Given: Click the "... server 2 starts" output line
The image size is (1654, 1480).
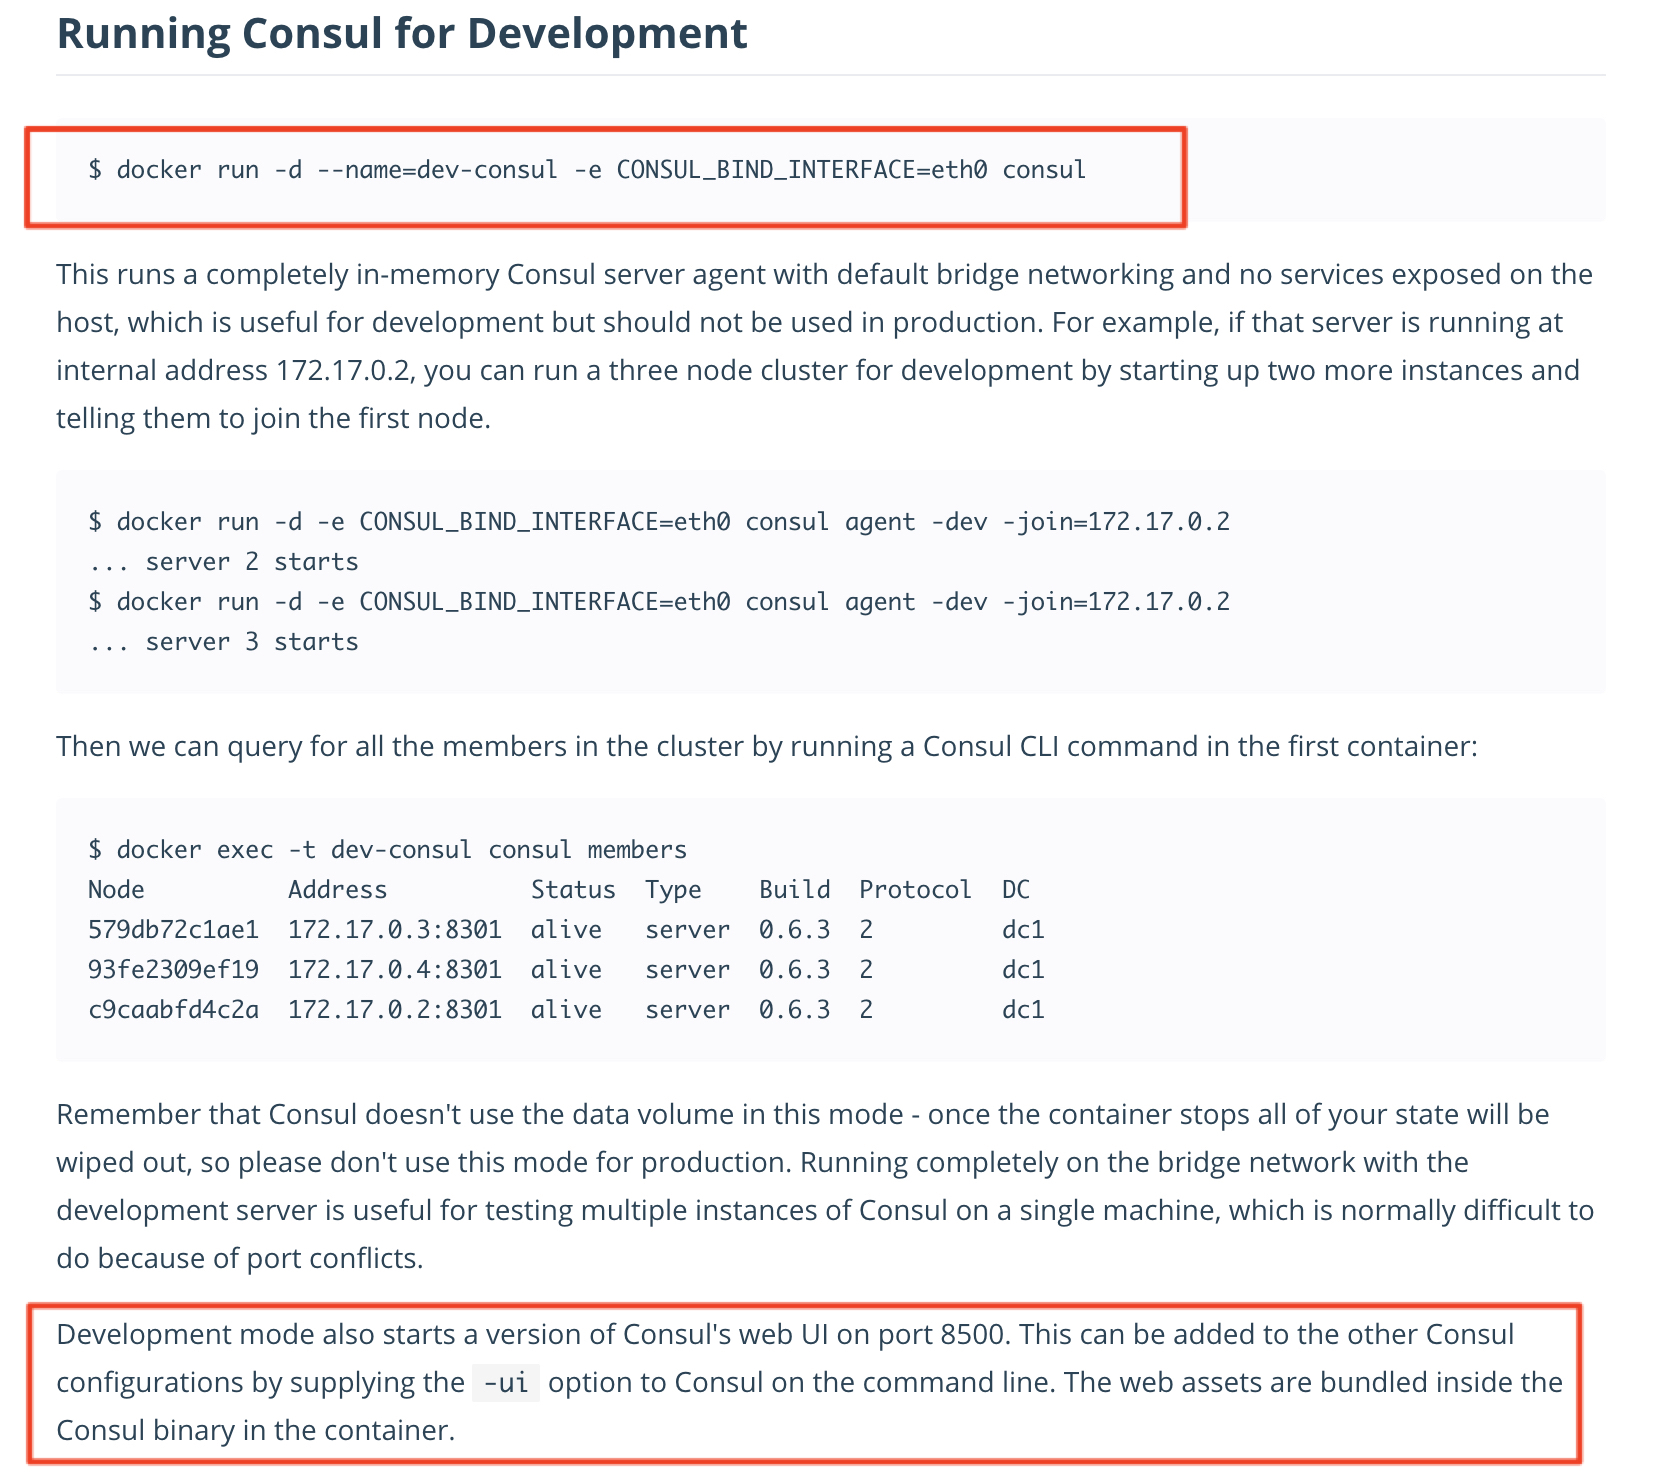Looking at the screenshot, I should click(223, 562).
